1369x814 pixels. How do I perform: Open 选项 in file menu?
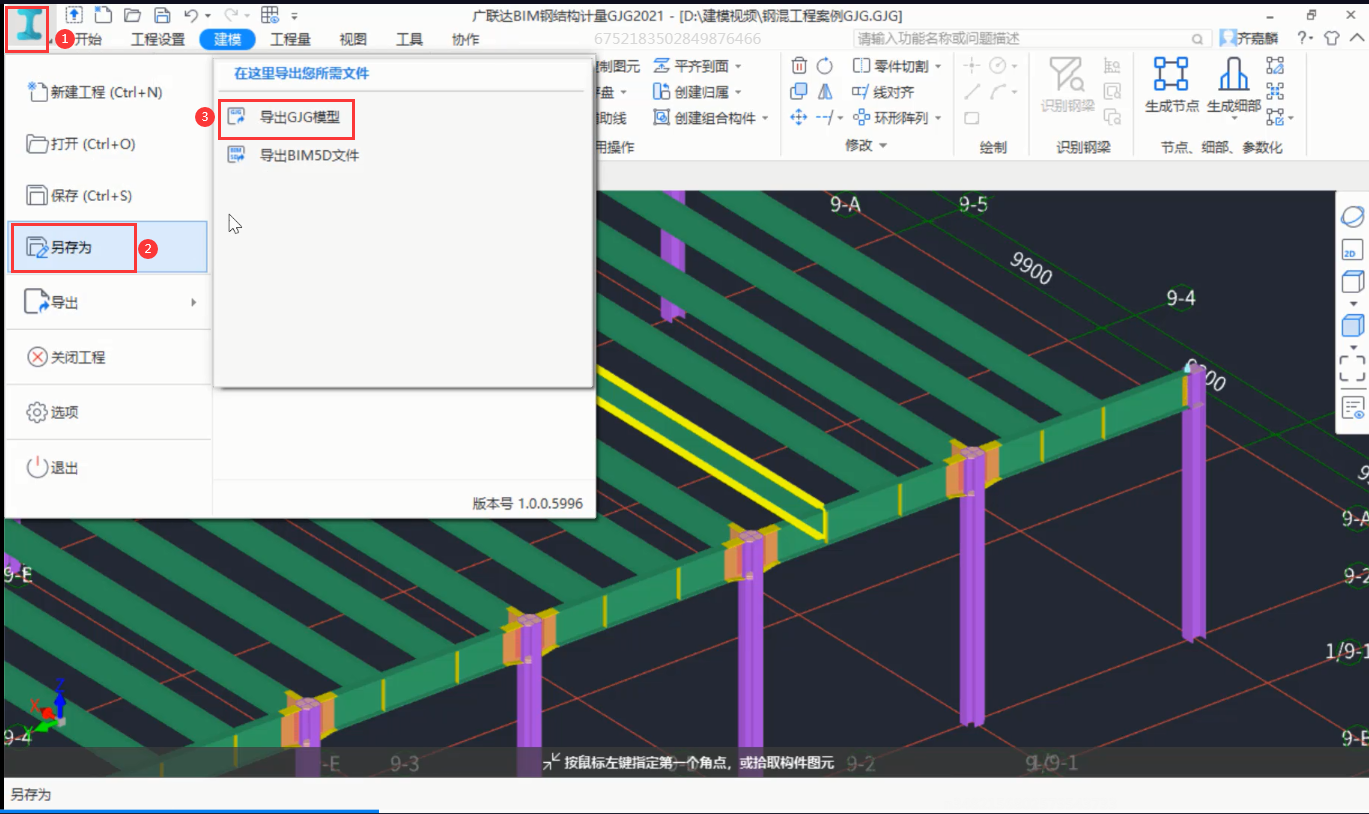(x=108, y=412)
